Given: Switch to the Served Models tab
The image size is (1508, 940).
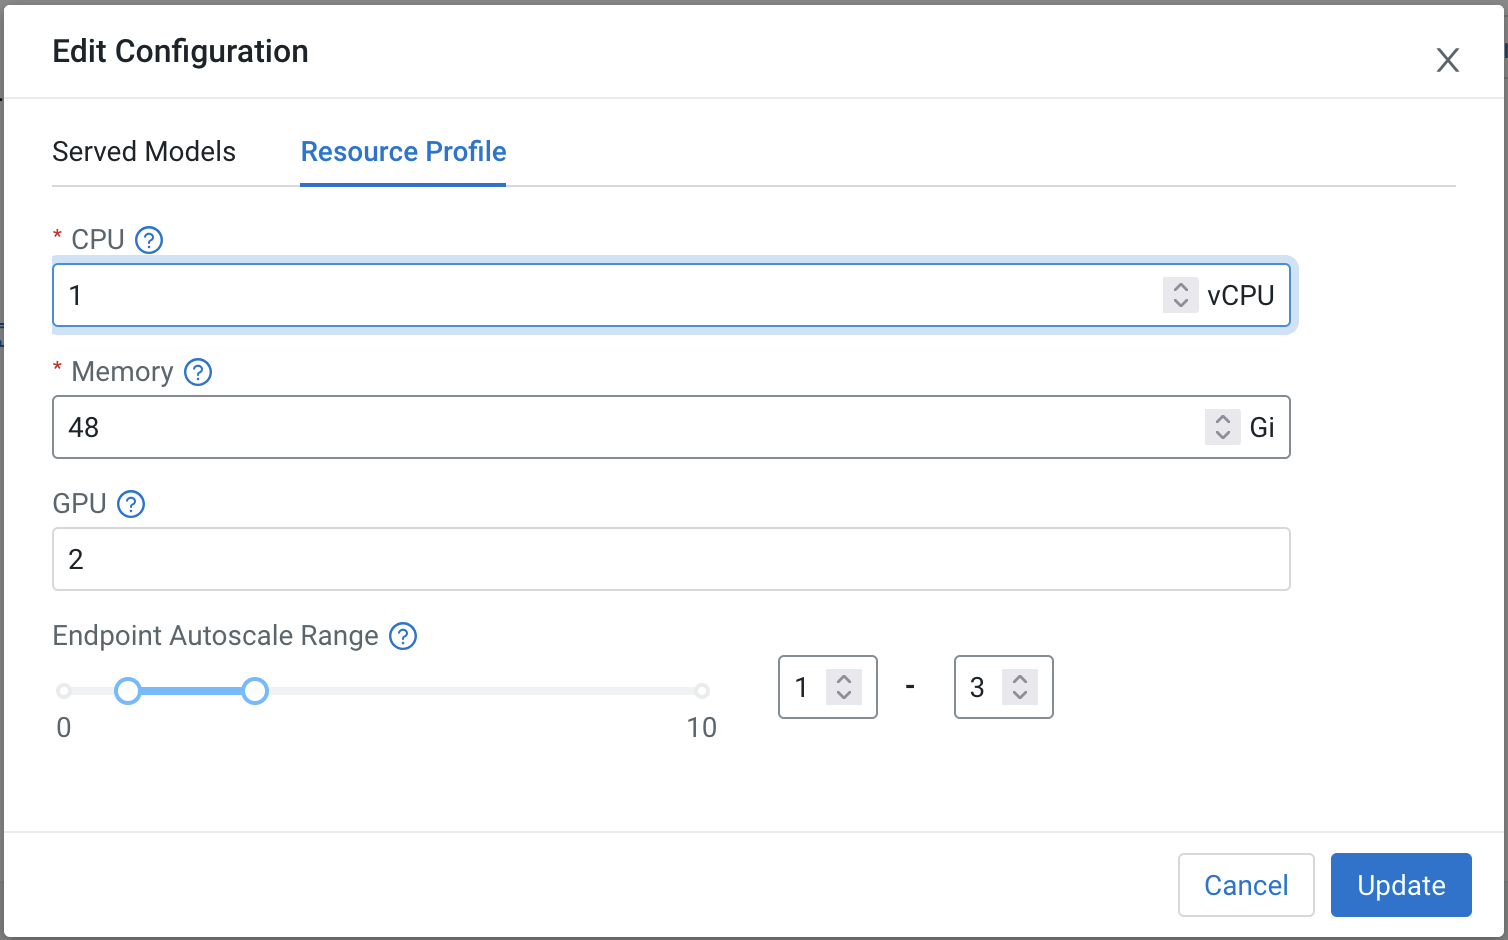Looking at the screenshot, I should coord(144,152).
